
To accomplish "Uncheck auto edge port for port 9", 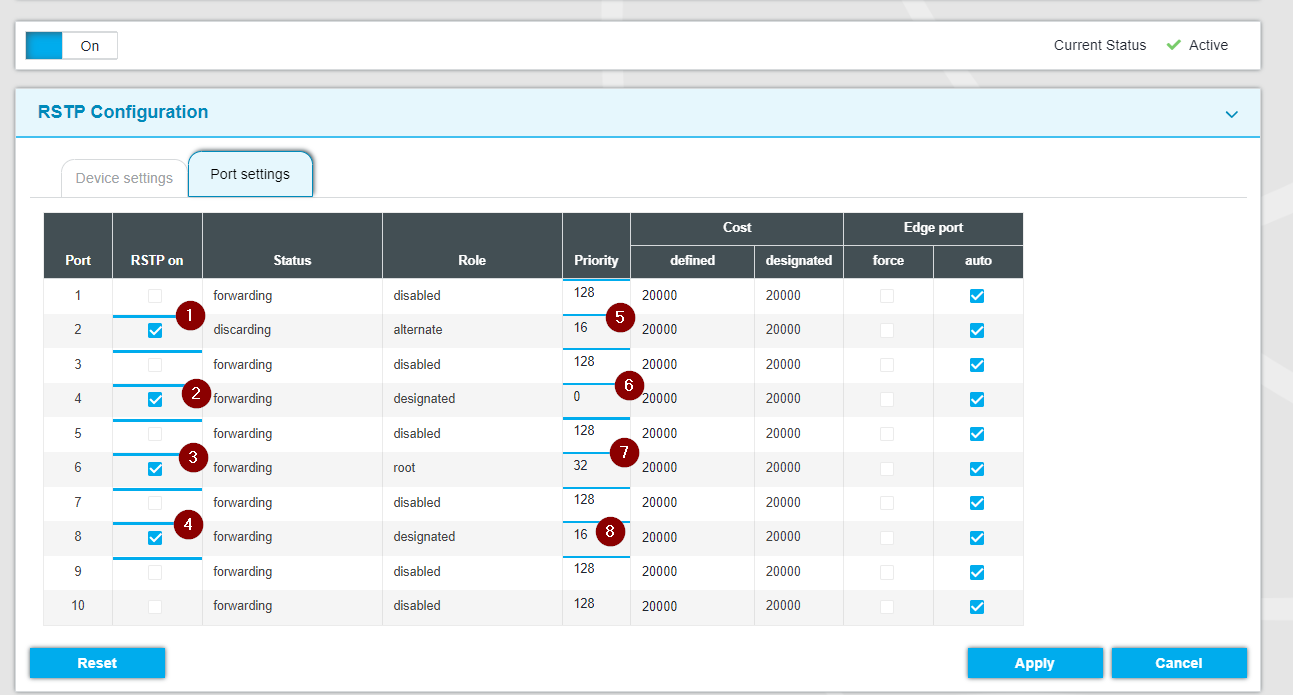I will tap(977, 572).
